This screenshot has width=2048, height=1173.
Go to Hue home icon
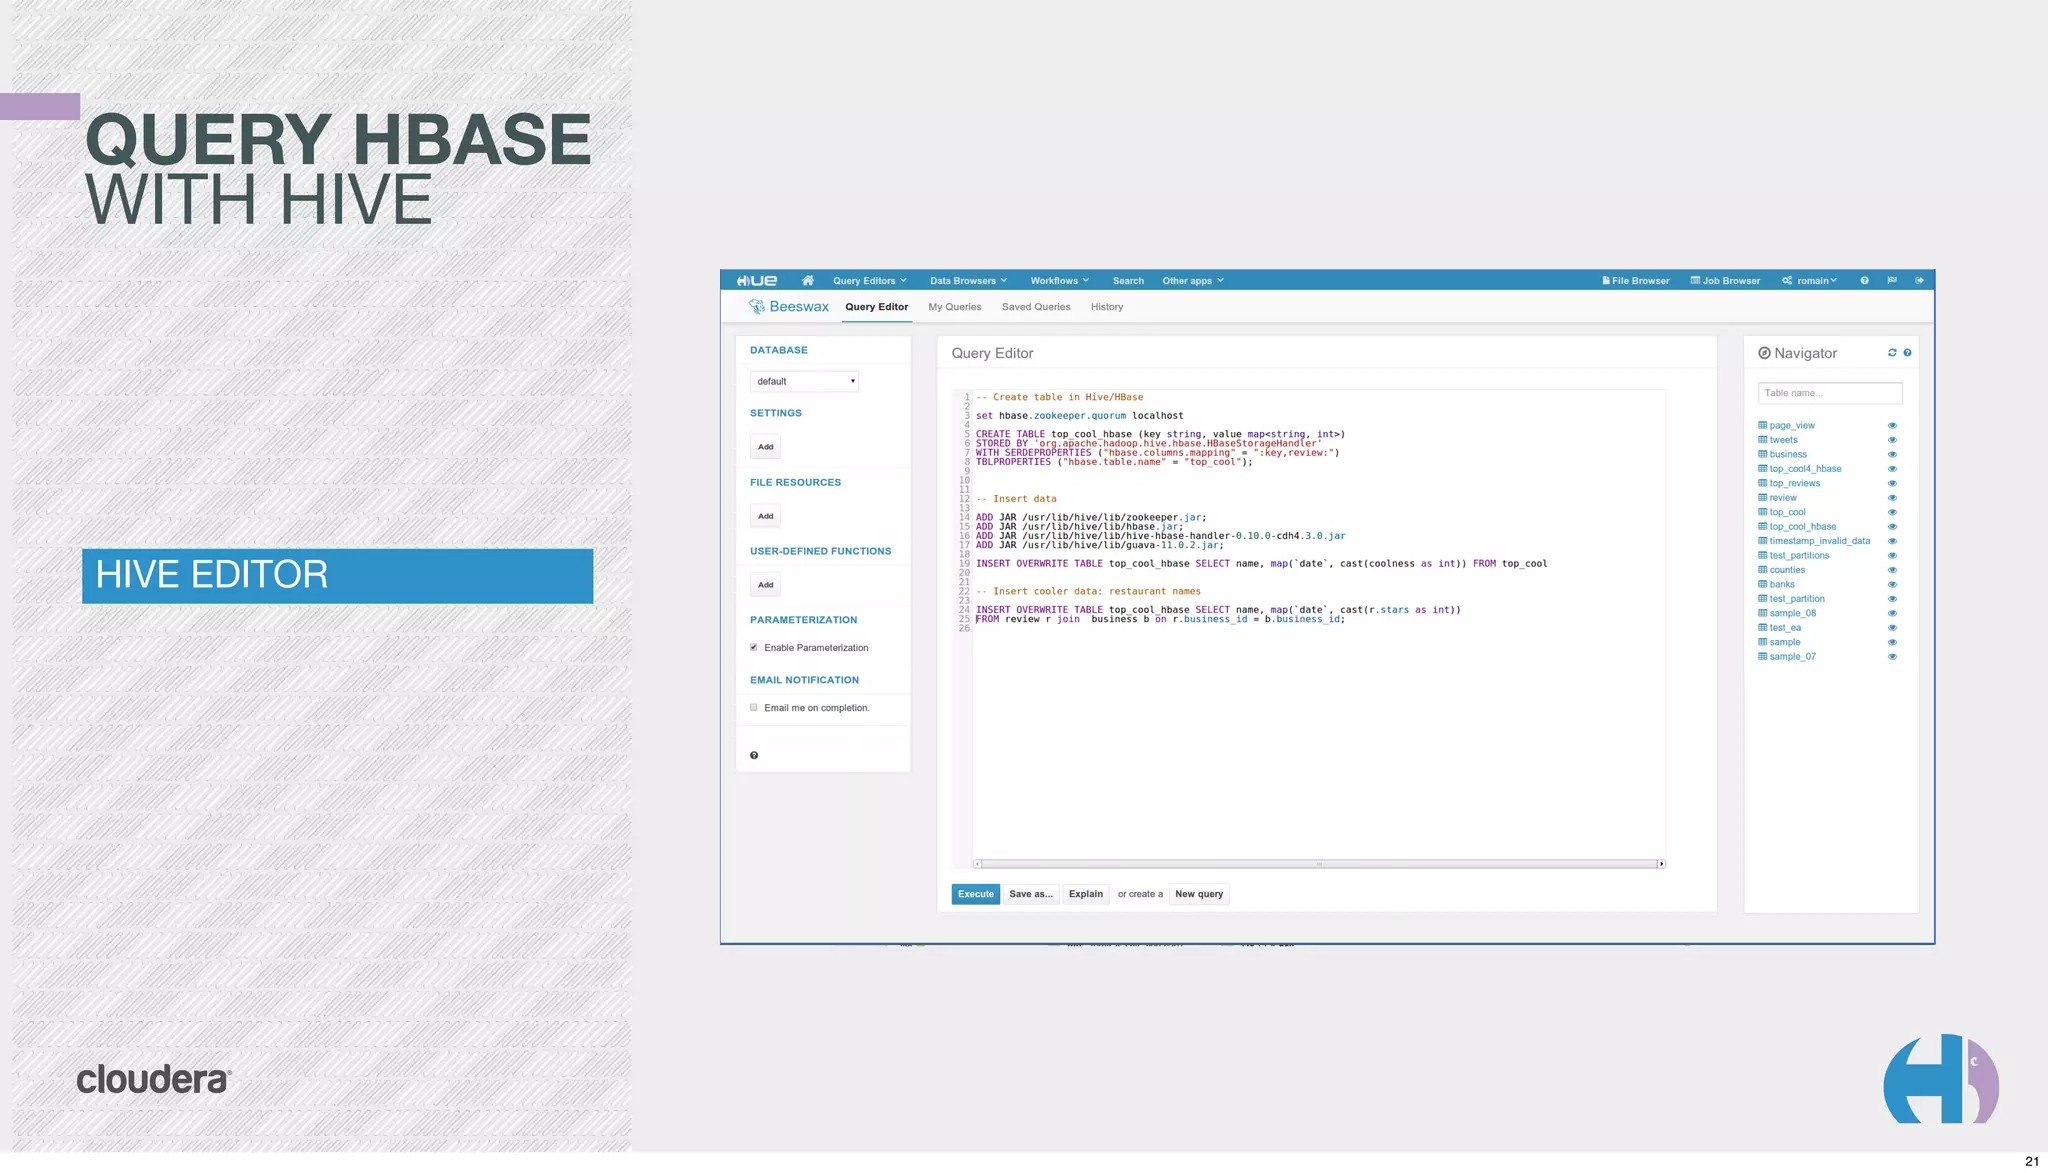point(807,281)
